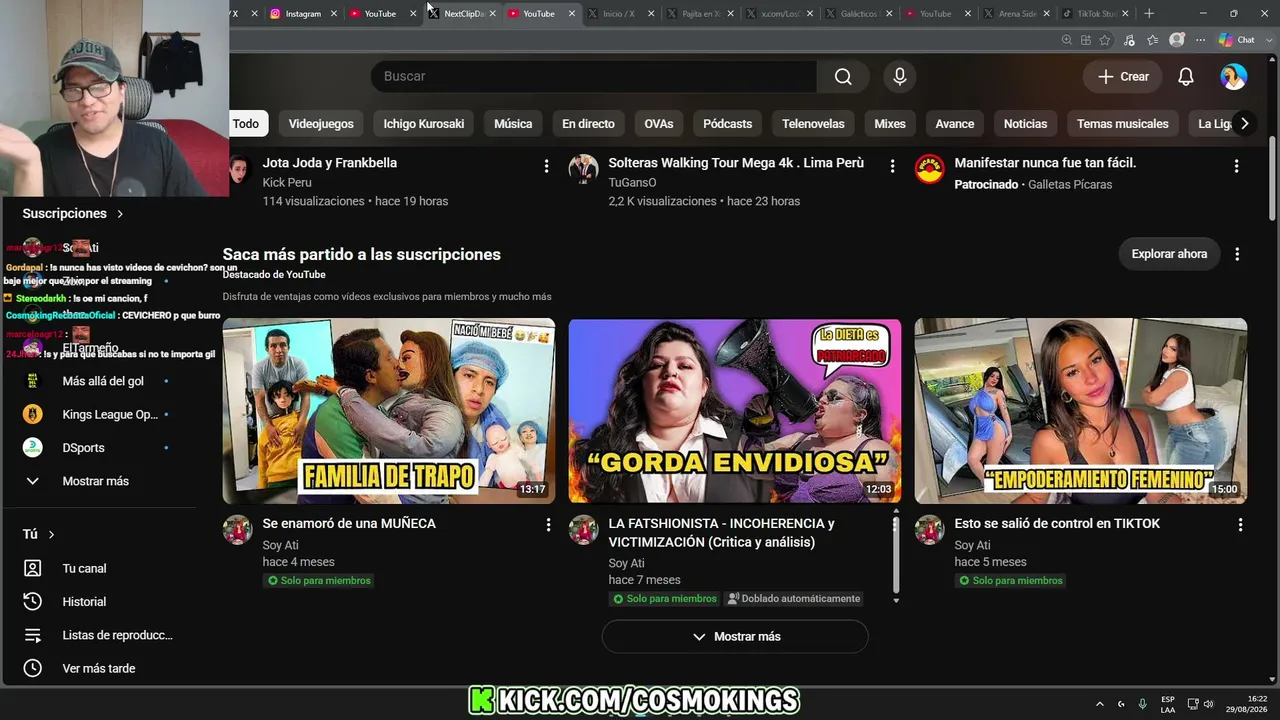Expand the Tú section chevron
This screenshot has width=1280, height=720.
51,535
